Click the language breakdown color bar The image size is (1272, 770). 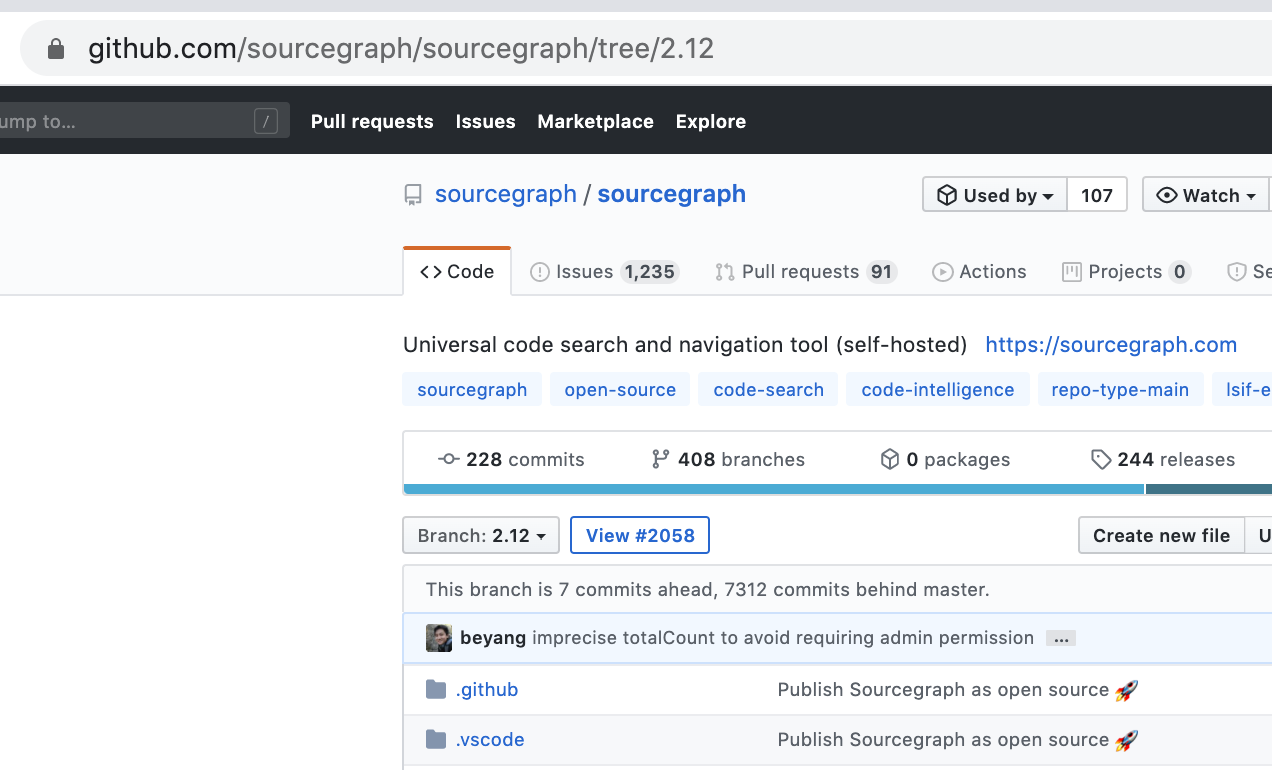837,489
